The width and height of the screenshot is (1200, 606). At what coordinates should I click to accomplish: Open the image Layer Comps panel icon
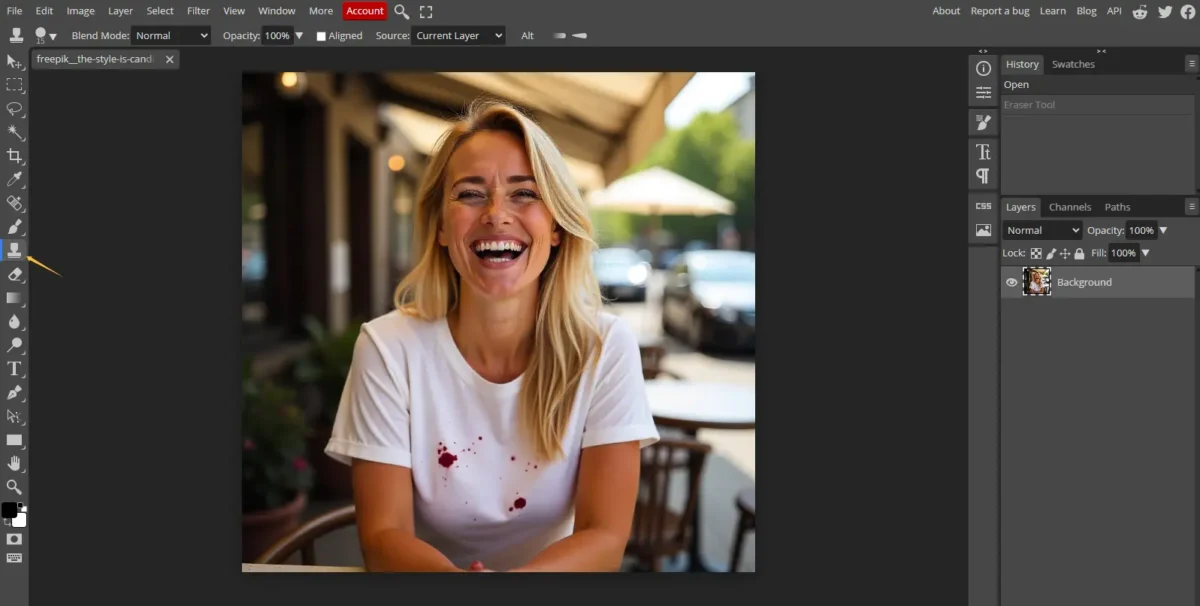983,230
